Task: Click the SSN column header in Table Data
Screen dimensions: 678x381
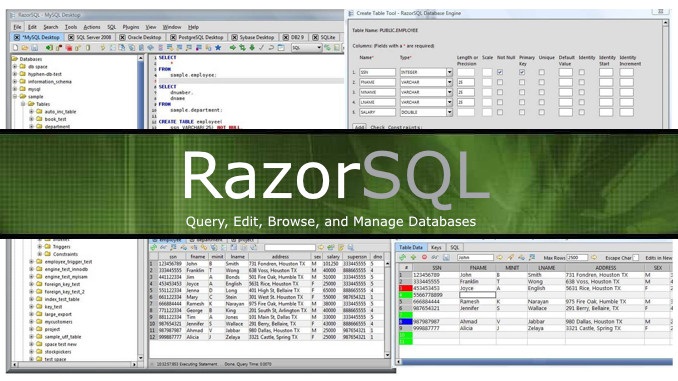Action: (x=436, y=268)
